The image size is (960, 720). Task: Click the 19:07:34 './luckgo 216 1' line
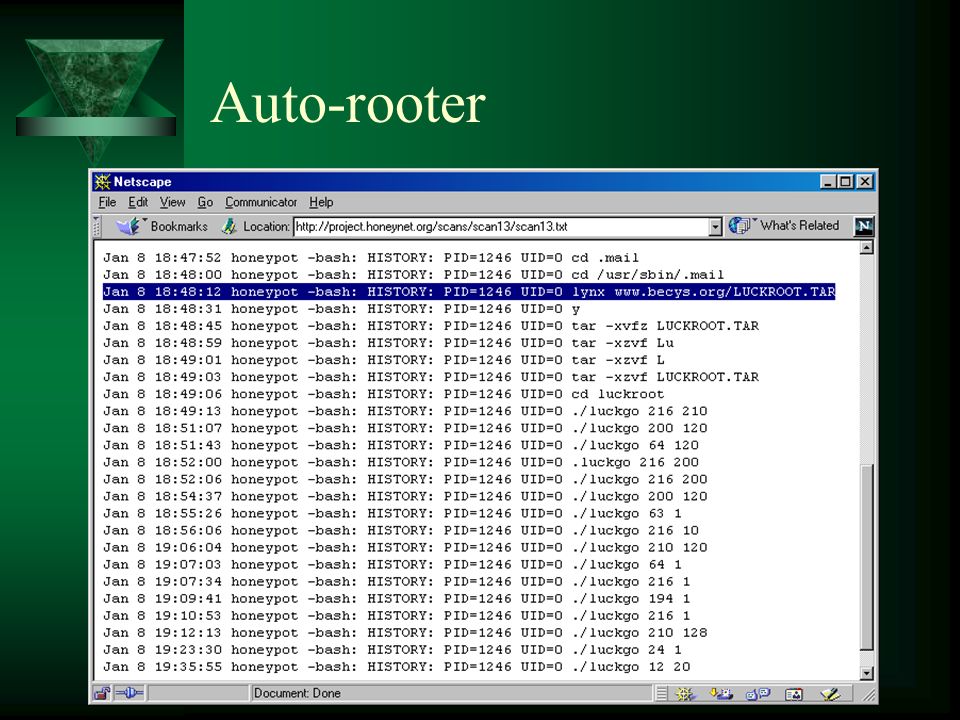click(x=397, y=582)
